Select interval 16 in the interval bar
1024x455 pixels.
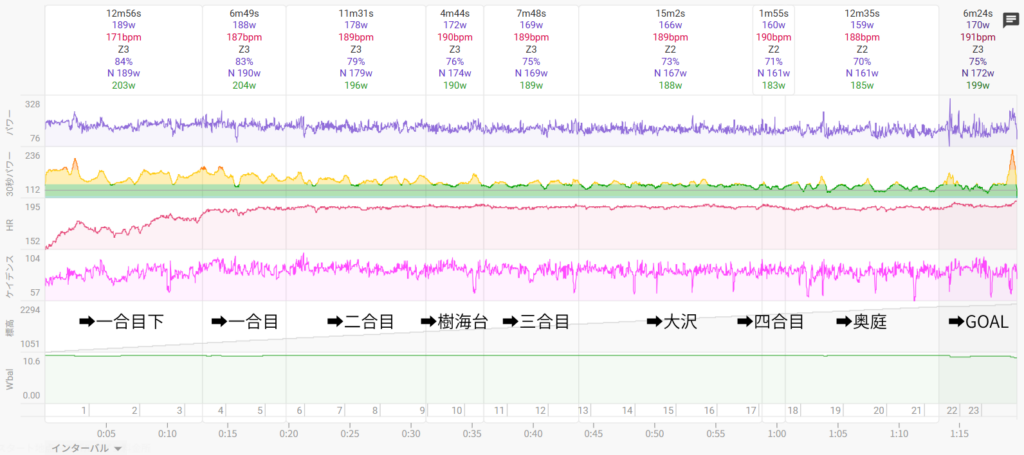[x=710, y=411]
